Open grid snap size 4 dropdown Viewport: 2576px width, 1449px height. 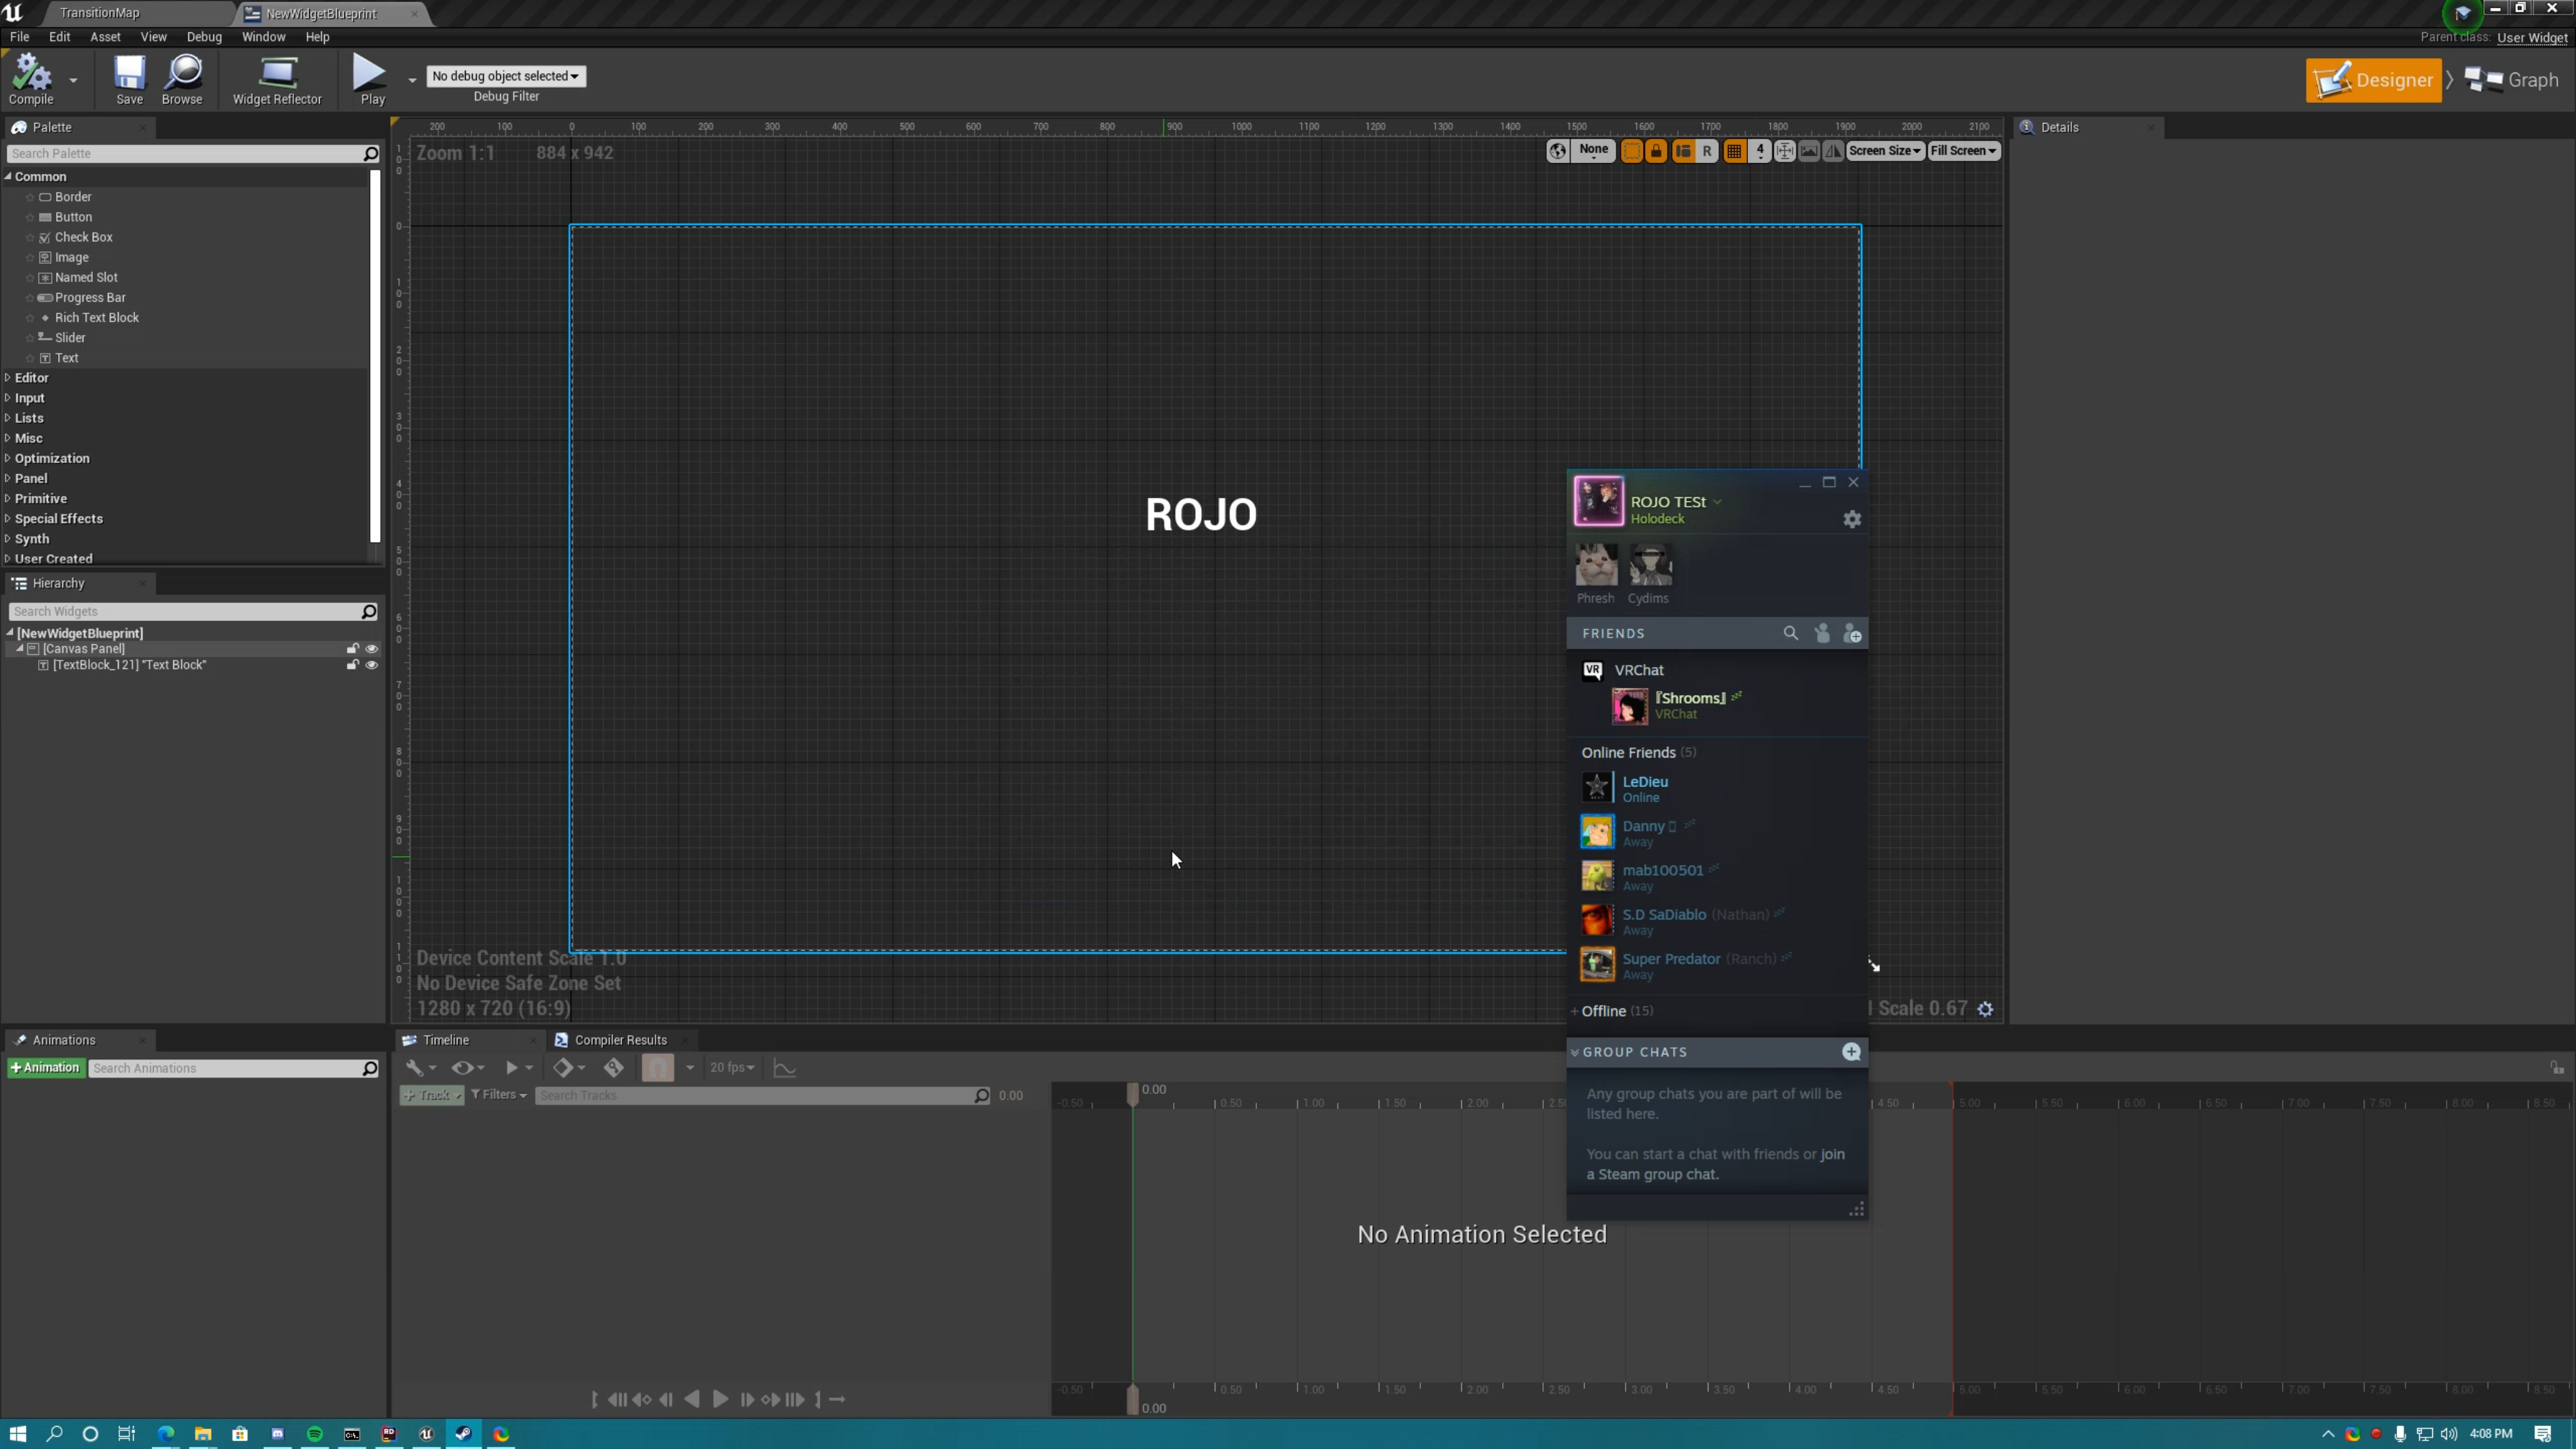pos(1760,151)
